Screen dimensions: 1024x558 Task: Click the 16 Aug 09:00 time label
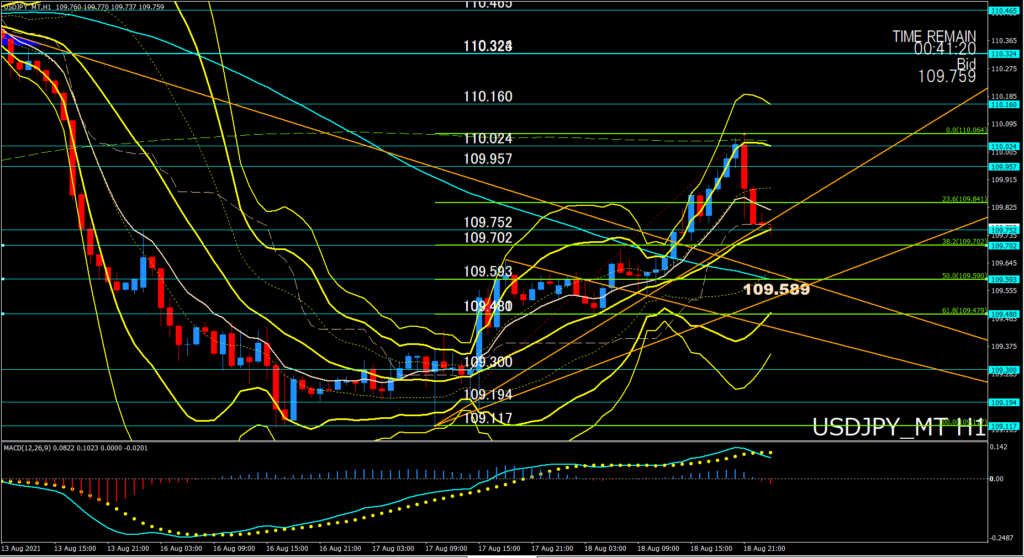[x=234, y=549]
